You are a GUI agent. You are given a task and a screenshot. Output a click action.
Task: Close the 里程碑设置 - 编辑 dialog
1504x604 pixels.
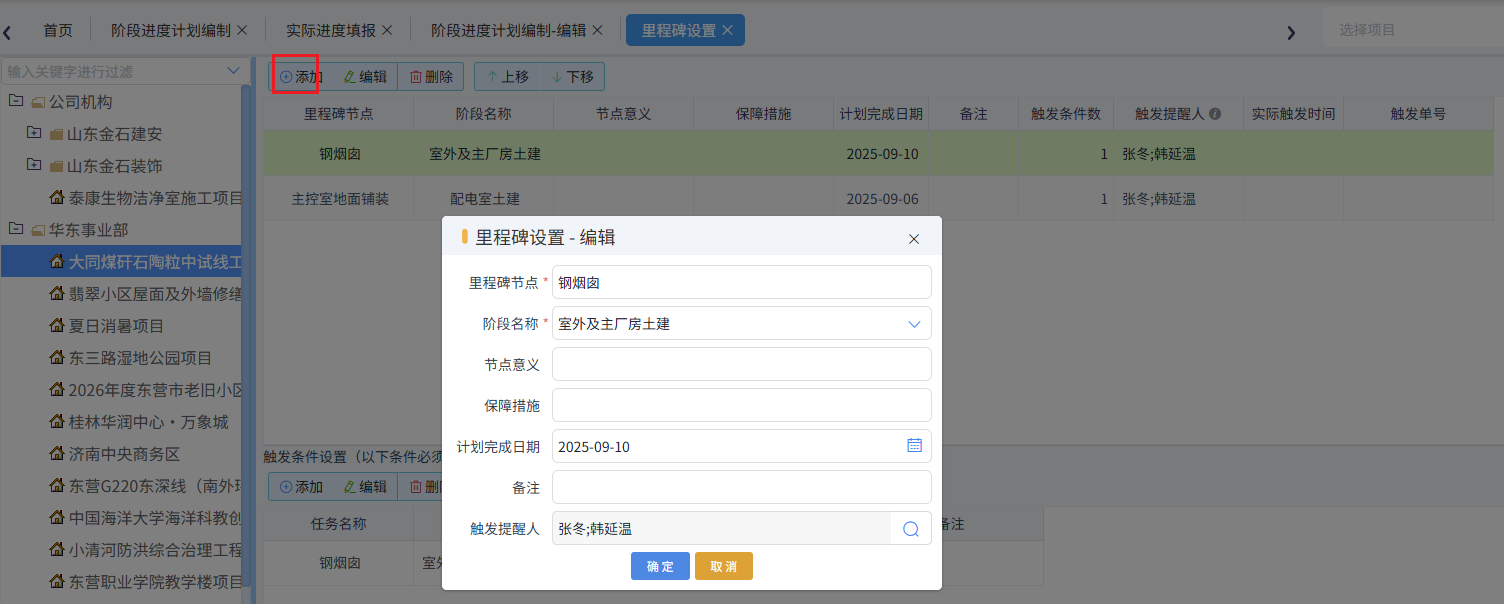(914, 239)
